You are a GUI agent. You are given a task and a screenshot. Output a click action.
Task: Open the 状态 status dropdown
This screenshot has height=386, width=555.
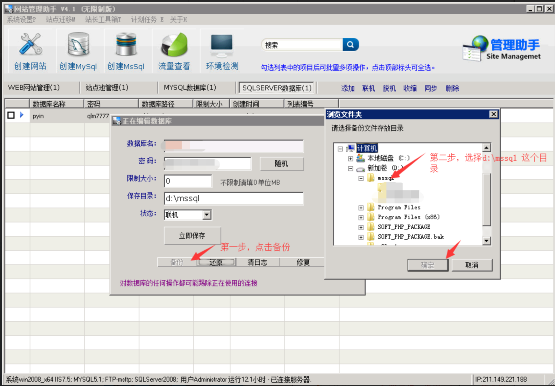pos(207,215)
